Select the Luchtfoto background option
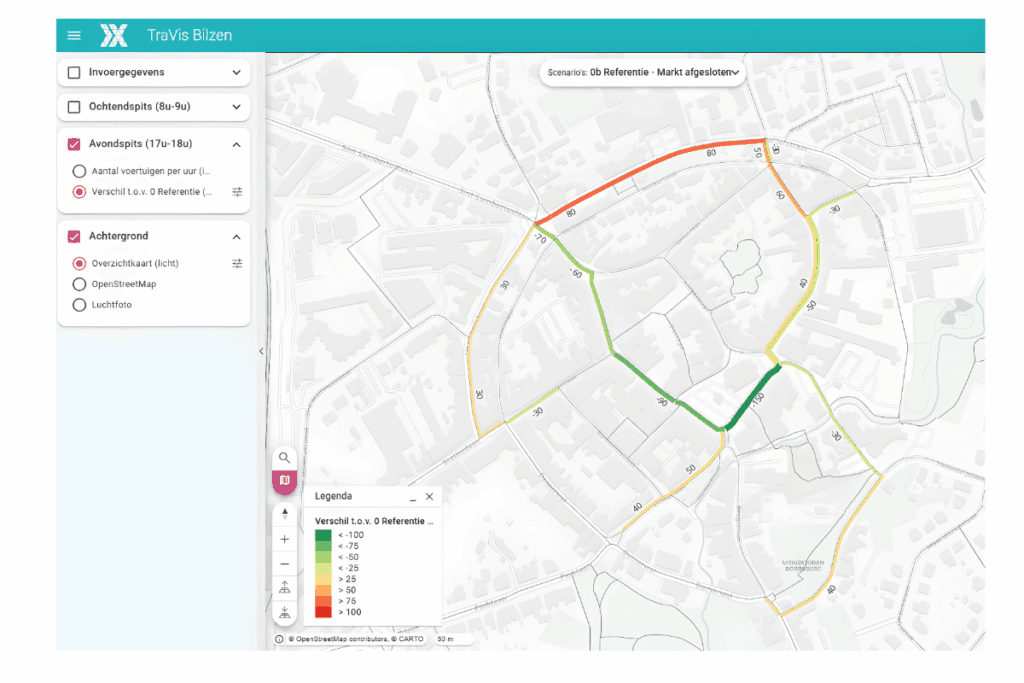Viewport: 1024px width, 683px height. pos(79,305)
